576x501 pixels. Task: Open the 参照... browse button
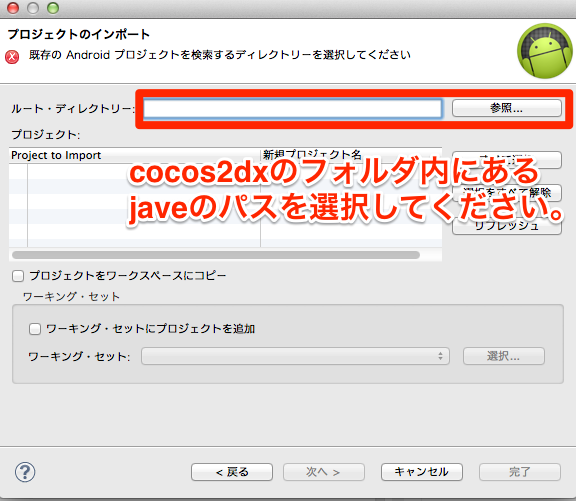click(x=507, y=108)
